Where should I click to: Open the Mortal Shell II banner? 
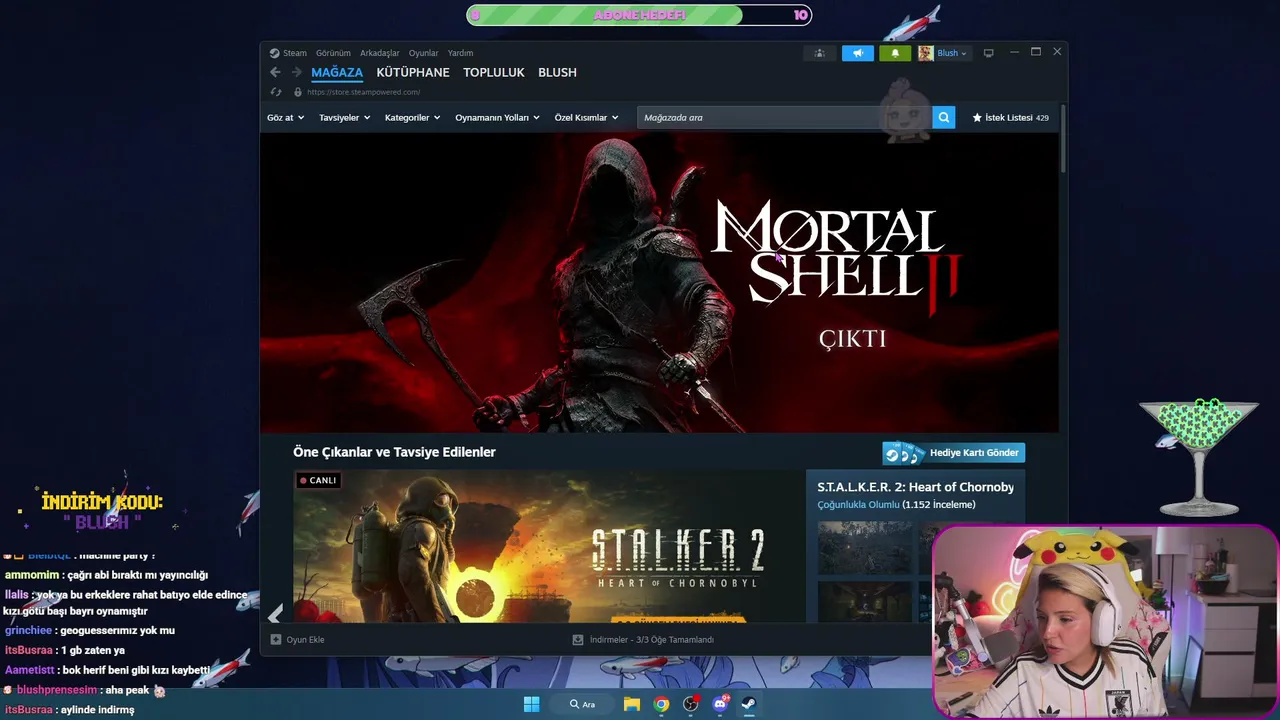[659, 283]
